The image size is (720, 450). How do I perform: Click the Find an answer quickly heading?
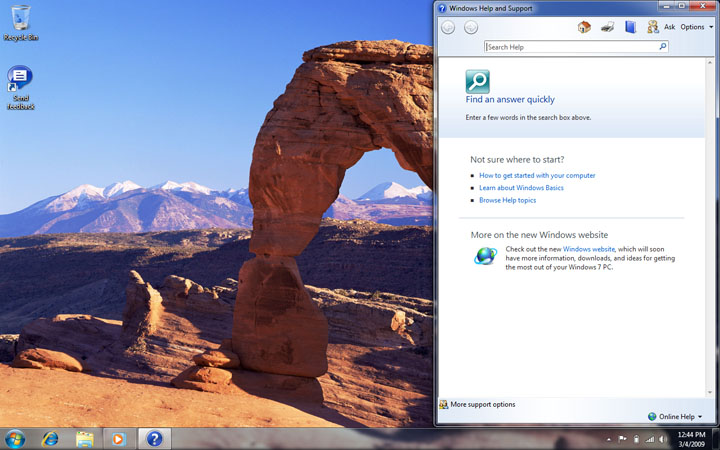click(x=510, y=100)
